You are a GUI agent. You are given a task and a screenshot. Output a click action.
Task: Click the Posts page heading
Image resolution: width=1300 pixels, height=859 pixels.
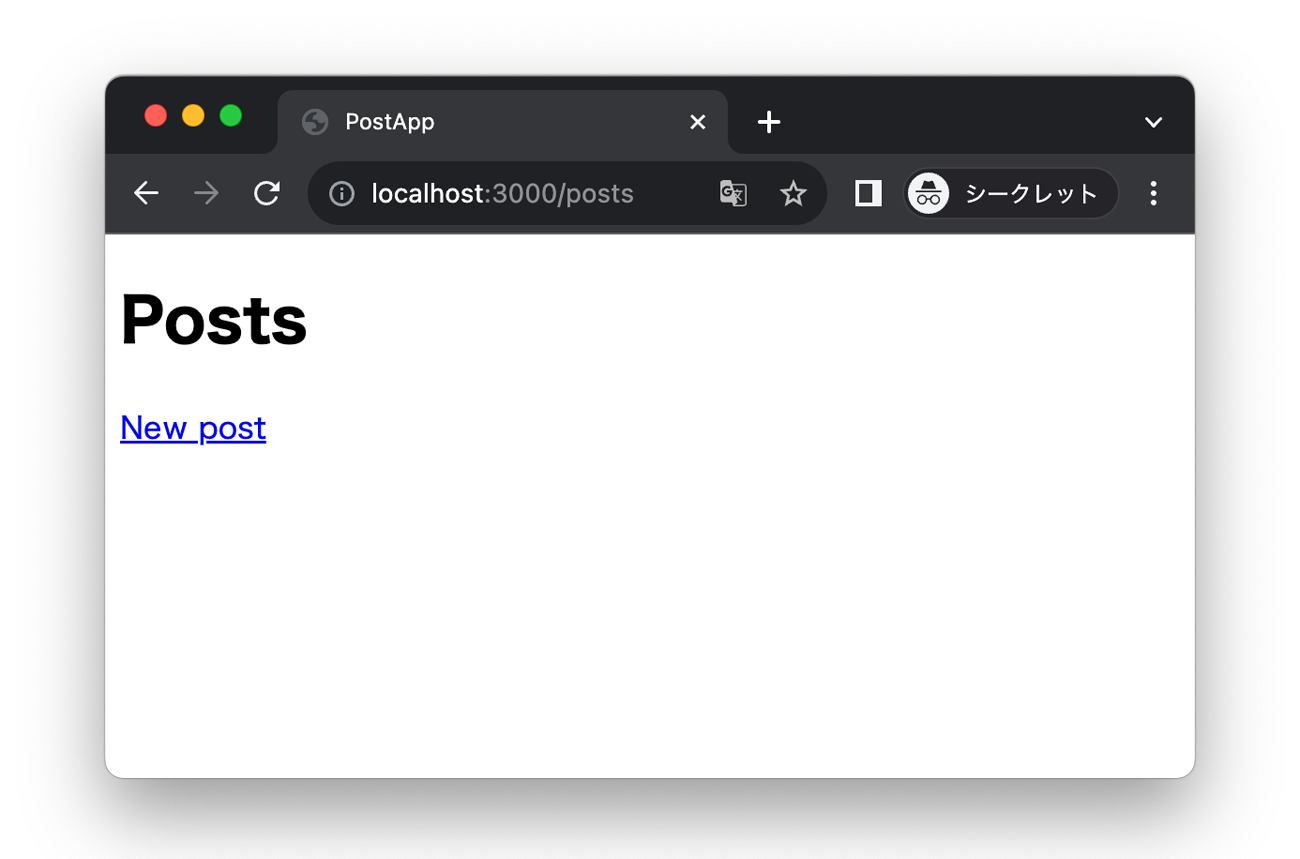pos(213,320)
